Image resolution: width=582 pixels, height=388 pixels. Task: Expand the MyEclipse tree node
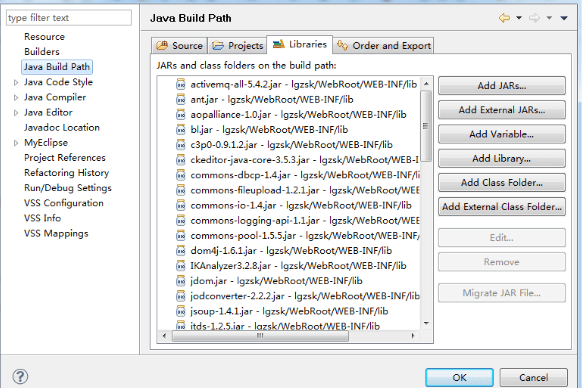16,143
